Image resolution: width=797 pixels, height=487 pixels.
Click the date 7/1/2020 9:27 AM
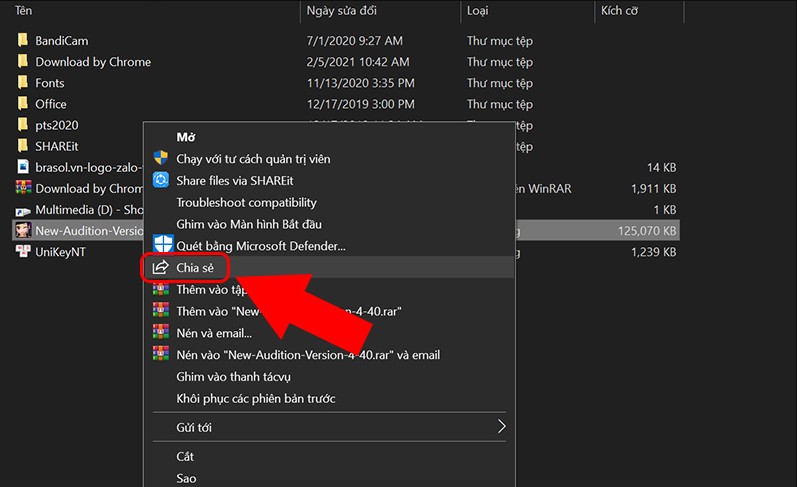coord(355,41)
